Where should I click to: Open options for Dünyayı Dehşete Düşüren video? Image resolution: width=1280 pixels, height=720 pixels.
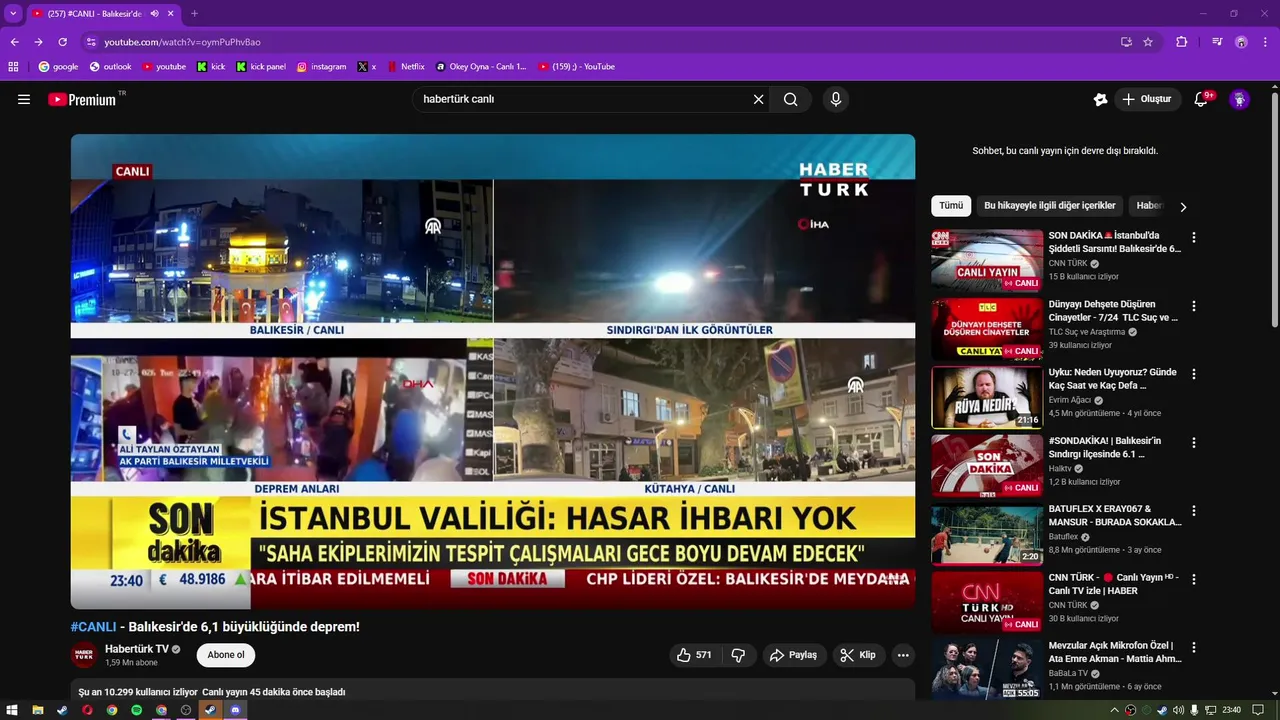[1193, 306]
